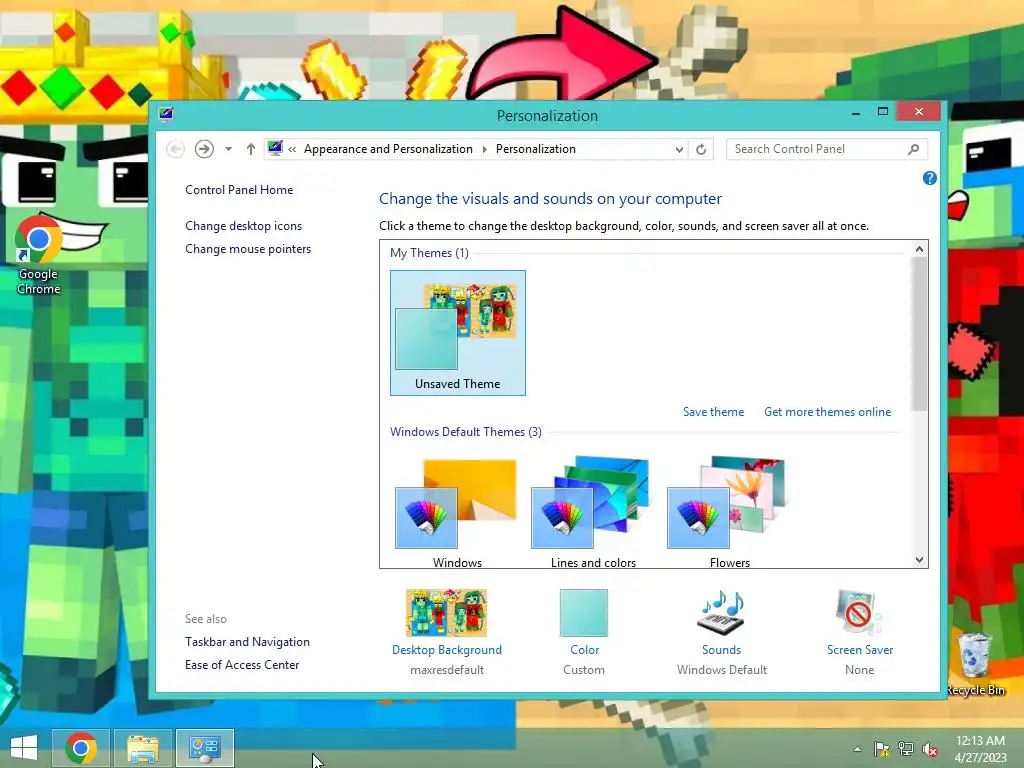Click the Control Panel icon in address bar
1024x768 pixels.
(x=275, y=148)
